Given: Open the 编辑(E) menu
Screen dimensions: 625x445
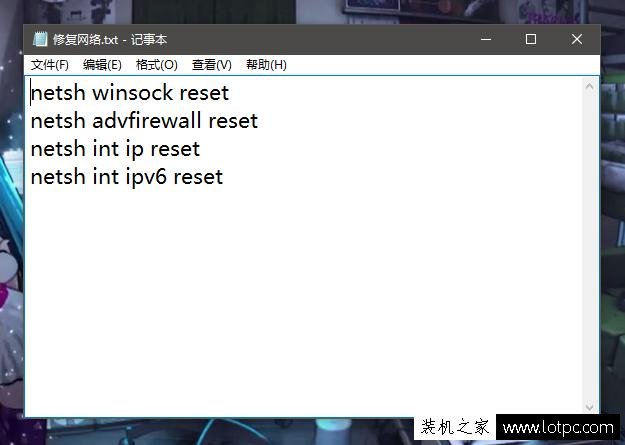Looking at the screenshot, I should 102,65.
